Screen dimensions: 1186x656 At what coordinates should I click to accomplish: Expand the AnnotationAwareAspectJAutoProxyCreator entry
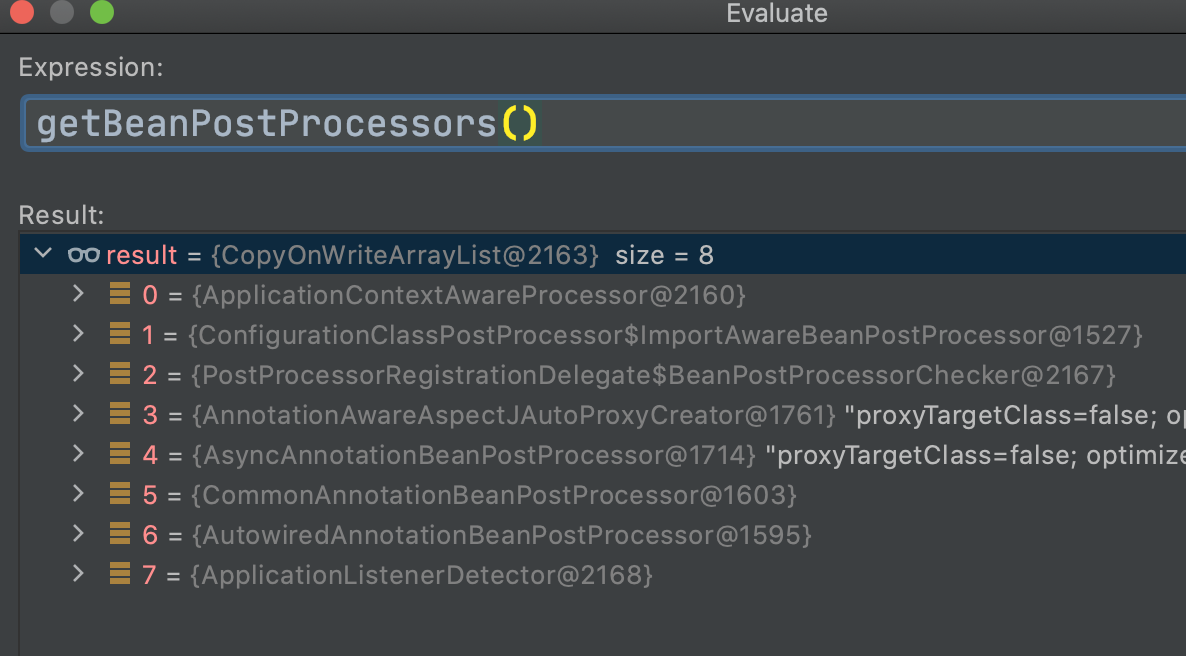coord(78,414)
